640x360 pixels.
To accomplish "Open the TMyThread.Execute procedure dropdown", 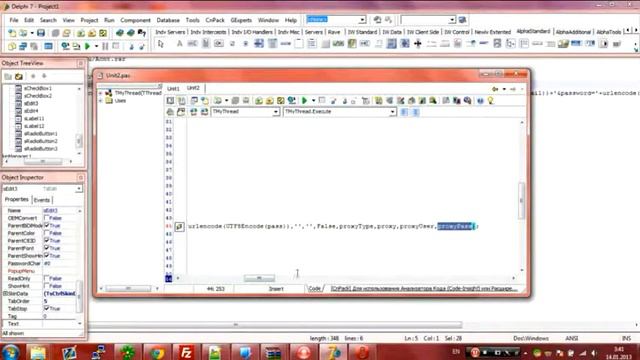I will point(393,112).
